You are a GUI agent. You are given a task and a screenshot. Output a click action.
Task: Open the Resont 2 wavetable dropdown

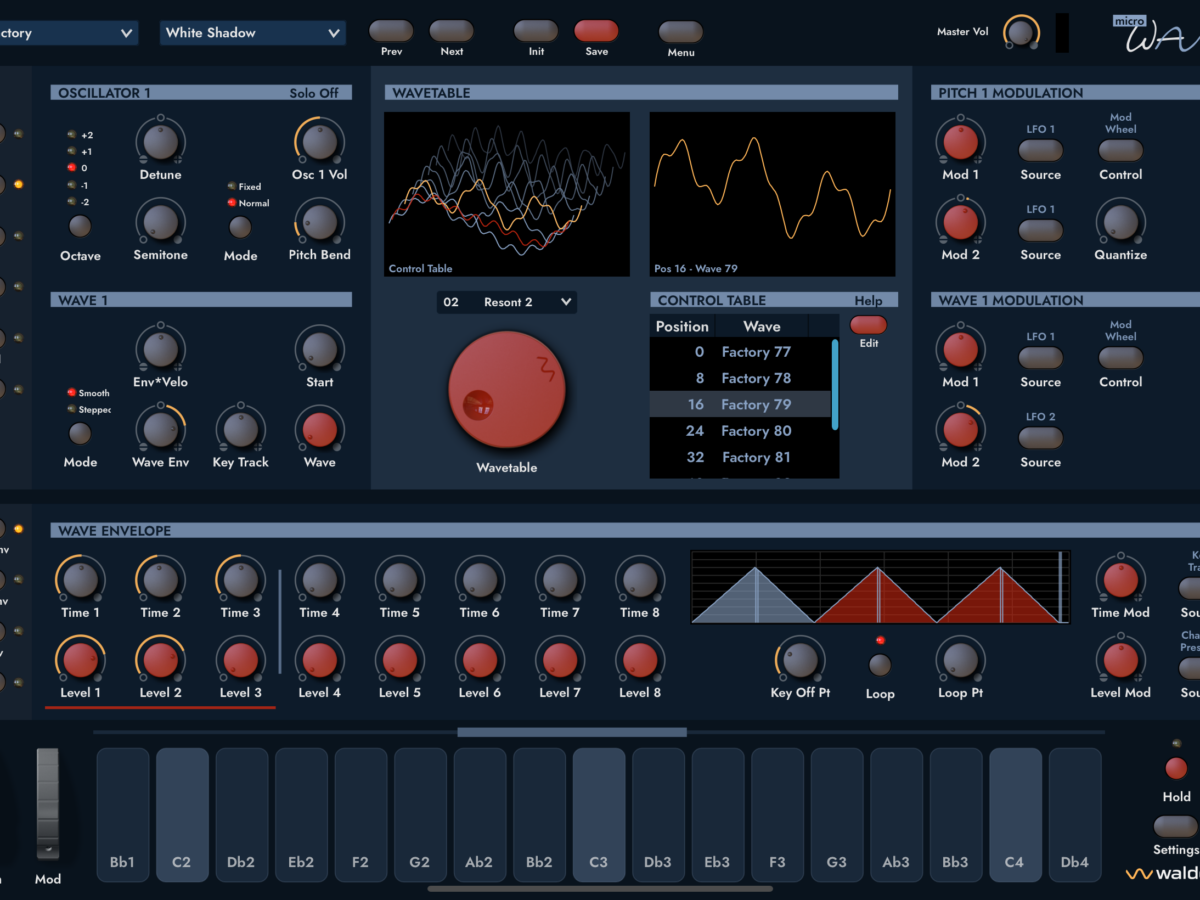tap(507, 302)
